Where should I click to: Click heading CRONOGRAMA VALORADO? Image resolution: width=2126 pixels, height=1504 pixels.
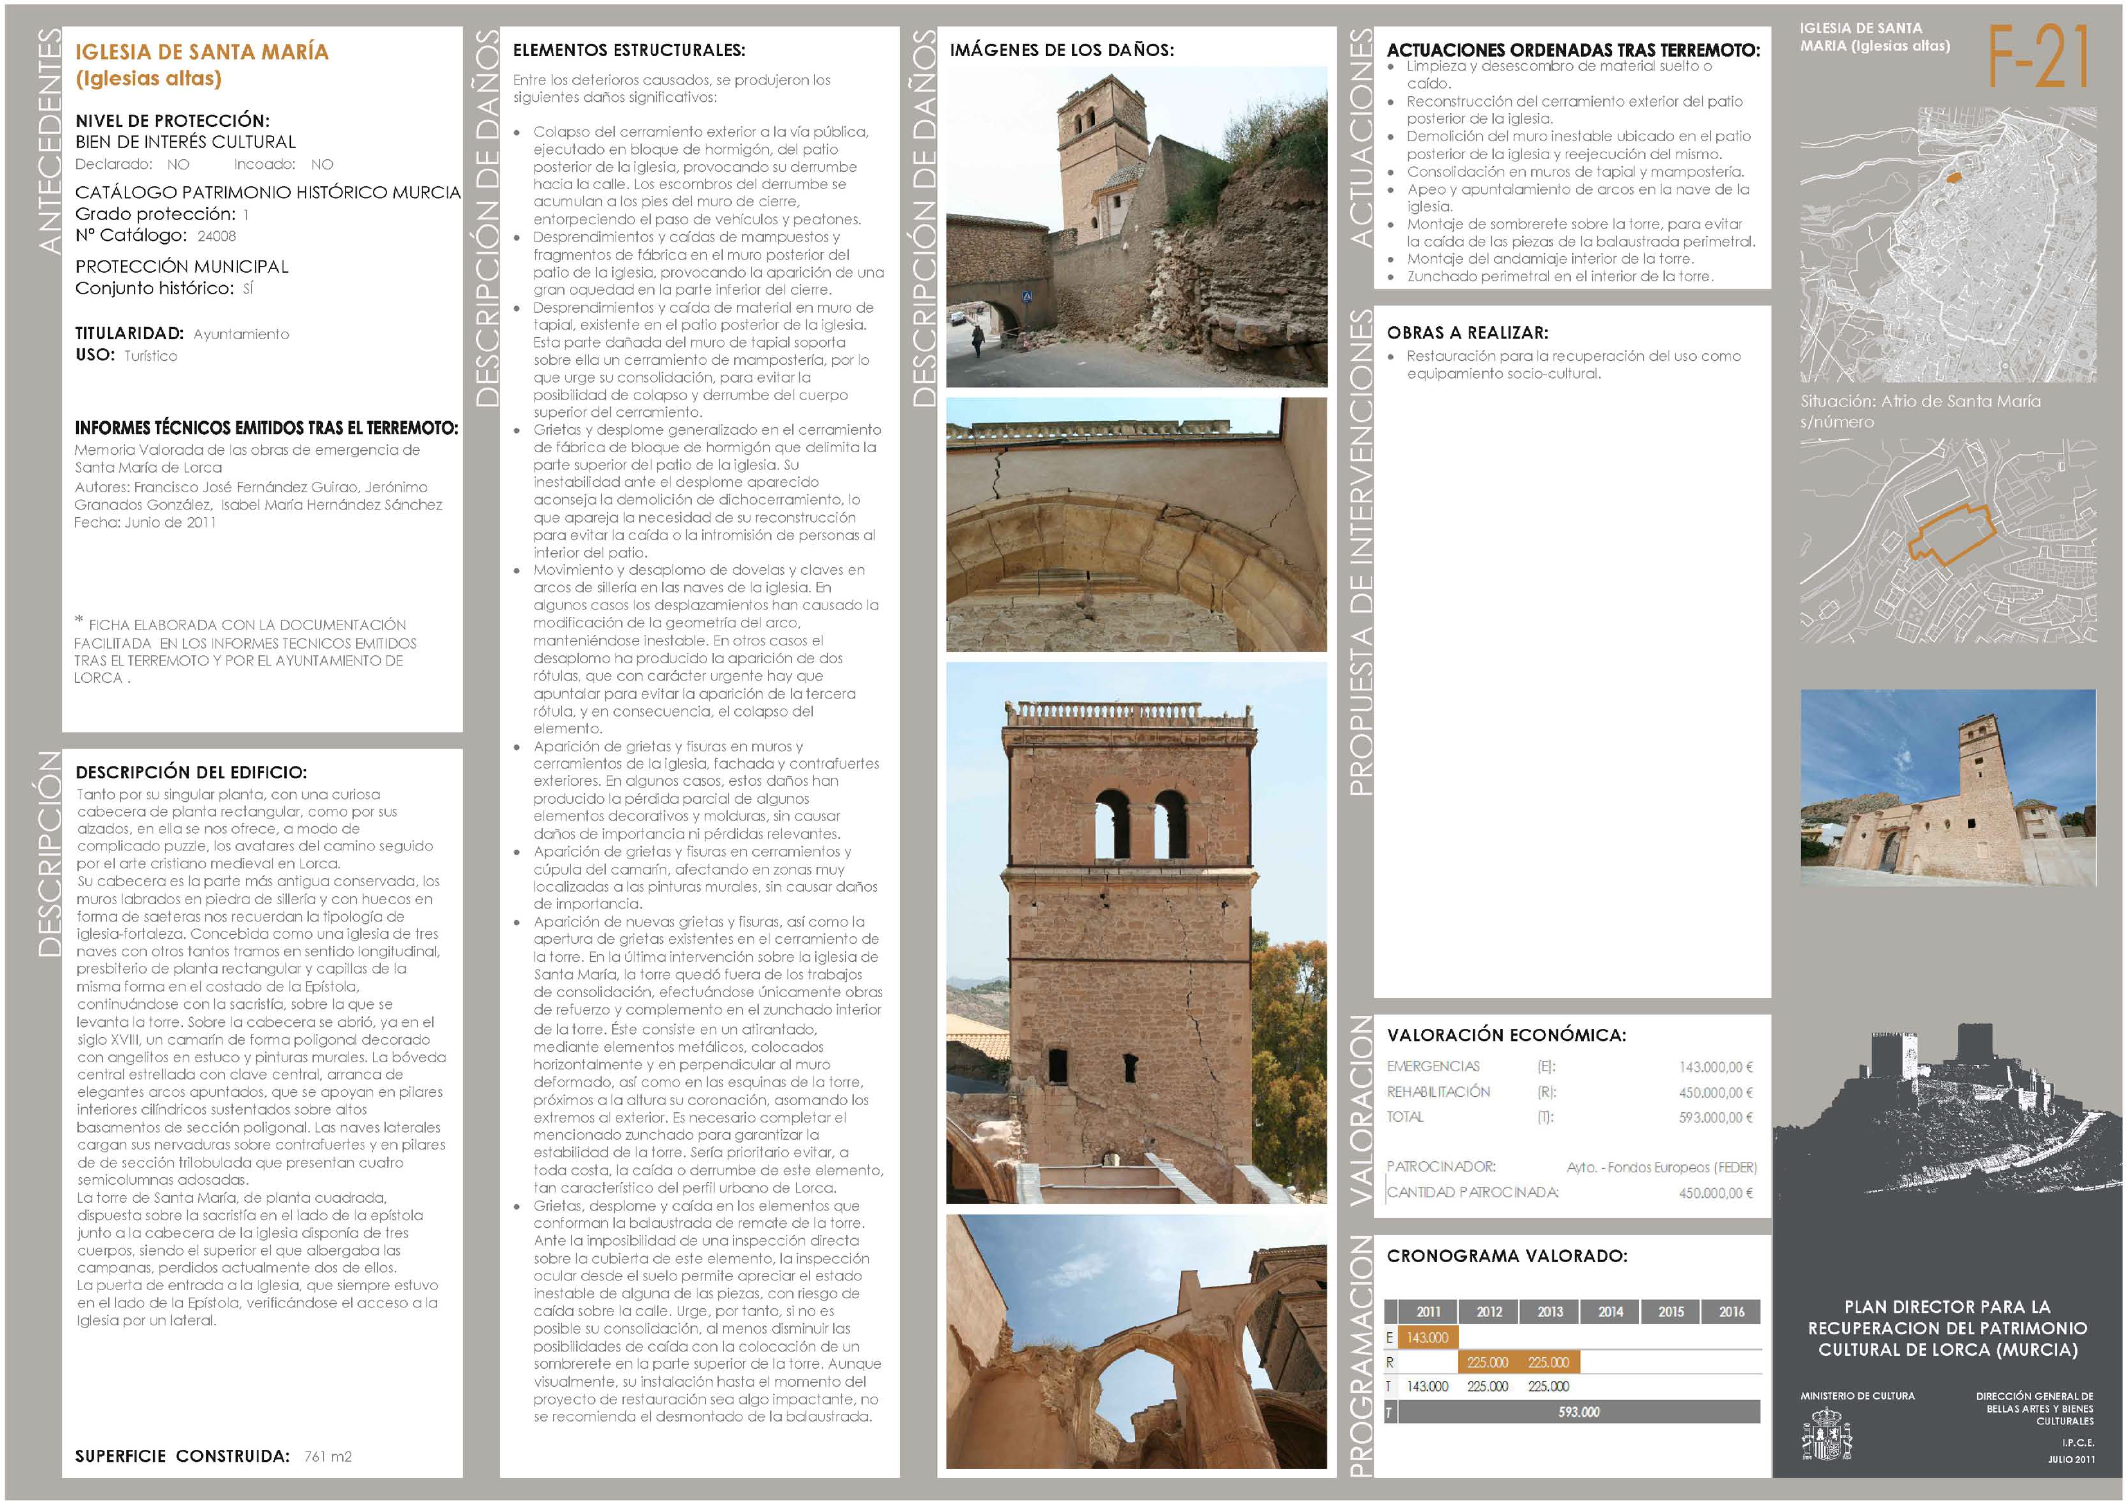[x=1507, y=1256]
